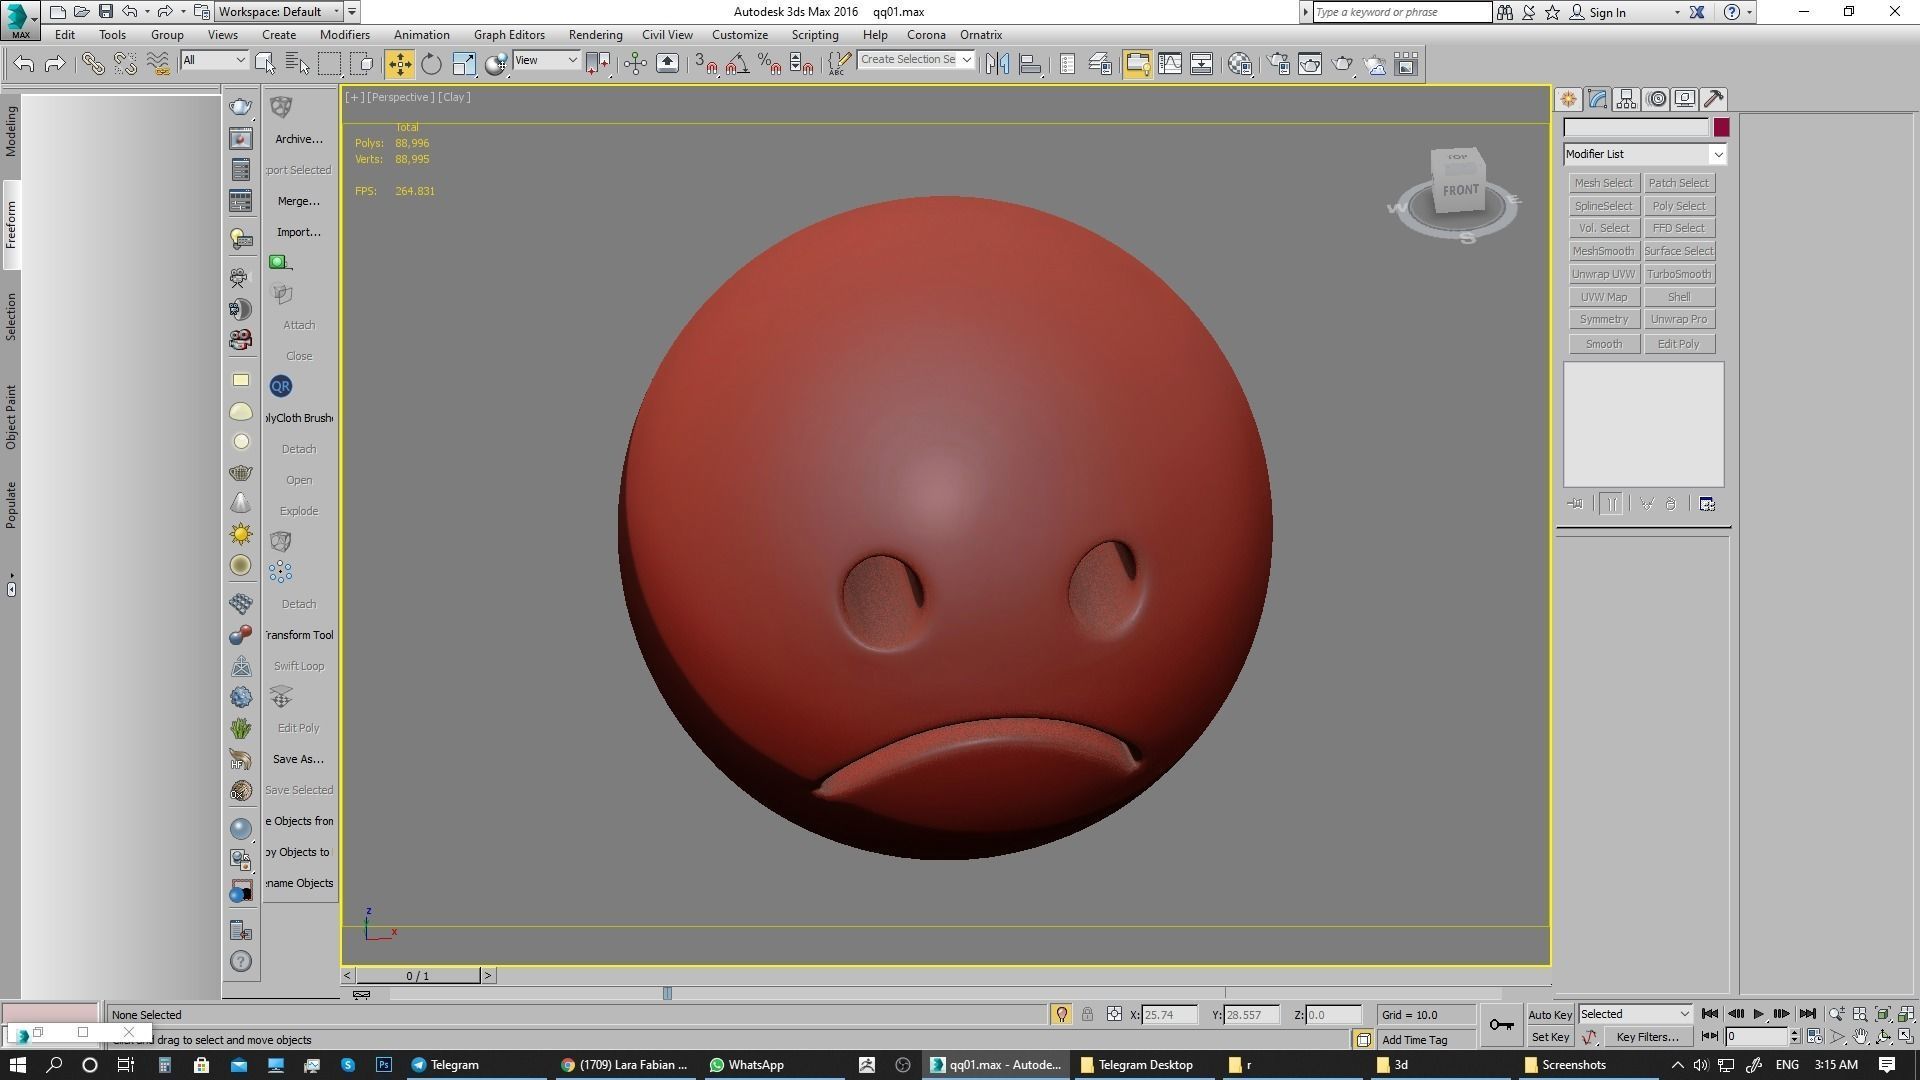Click the Save As... button
The height and width of the screenshot is (1080, 1920).
tap(298, 759)
